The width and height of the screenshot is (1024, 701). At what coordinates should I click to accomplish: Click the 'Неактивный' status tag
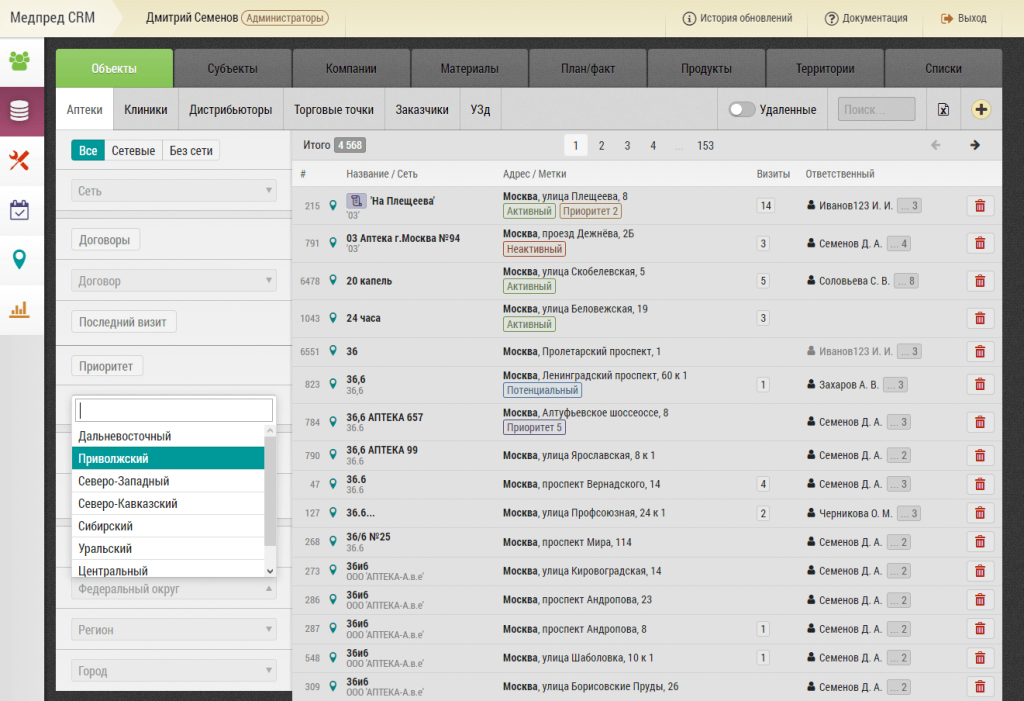click(x=534, y=249)
